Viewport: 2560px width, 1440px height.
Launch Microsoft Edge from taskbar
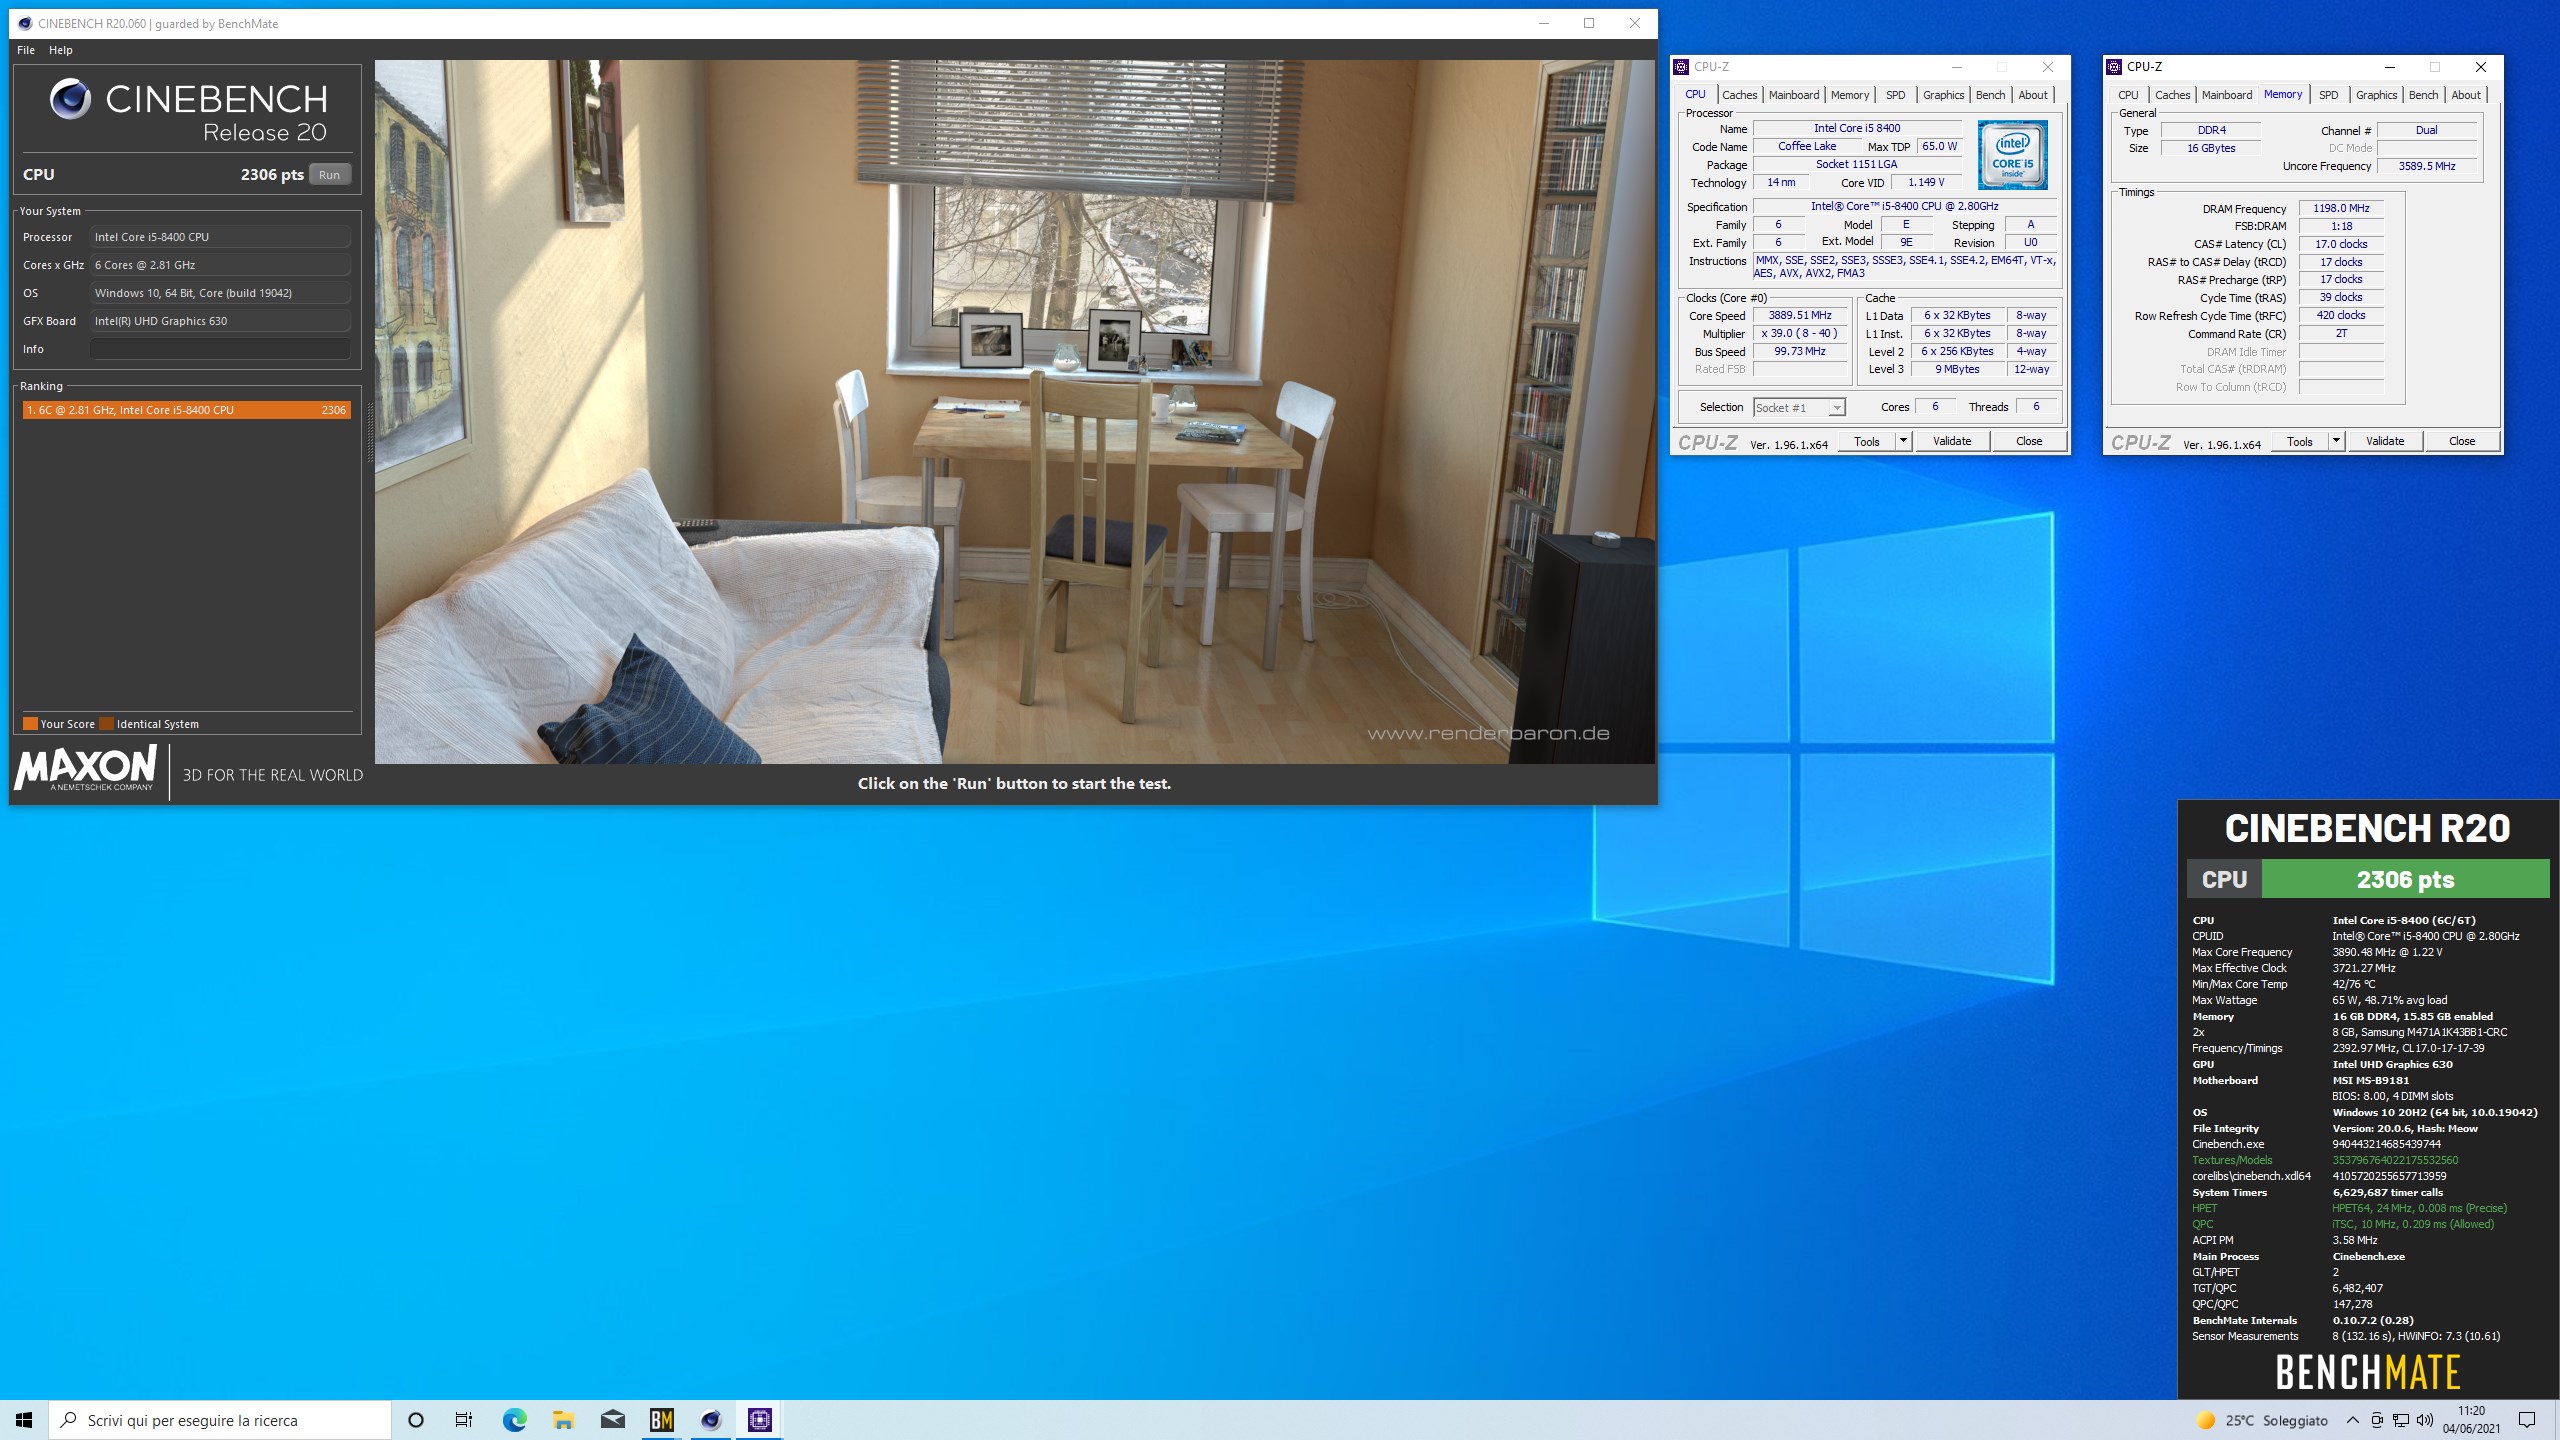pyautogui.click(x=514, y=1420)
